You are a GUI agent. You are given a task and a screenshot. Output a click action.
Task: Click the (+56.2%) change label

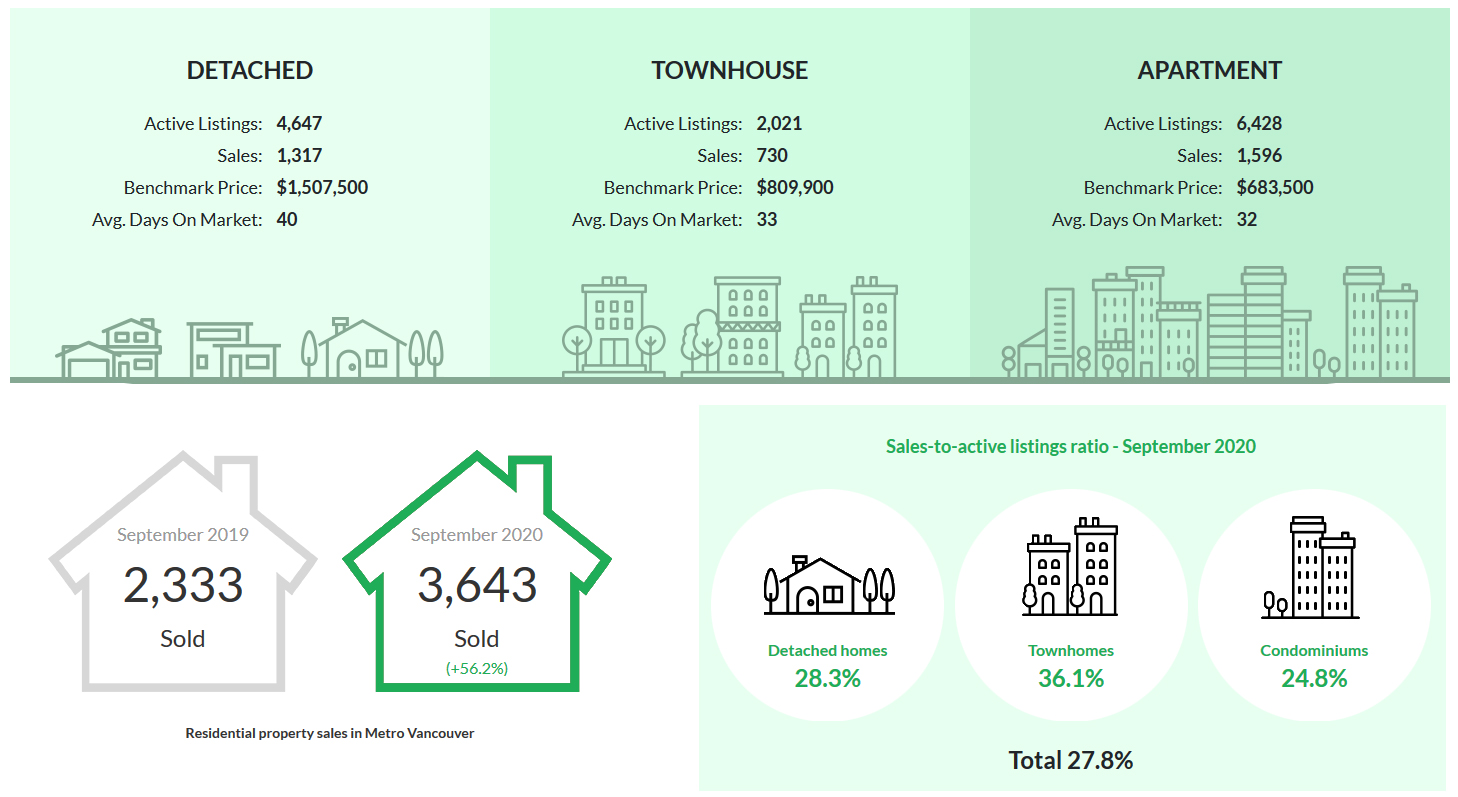coord(477,668)
